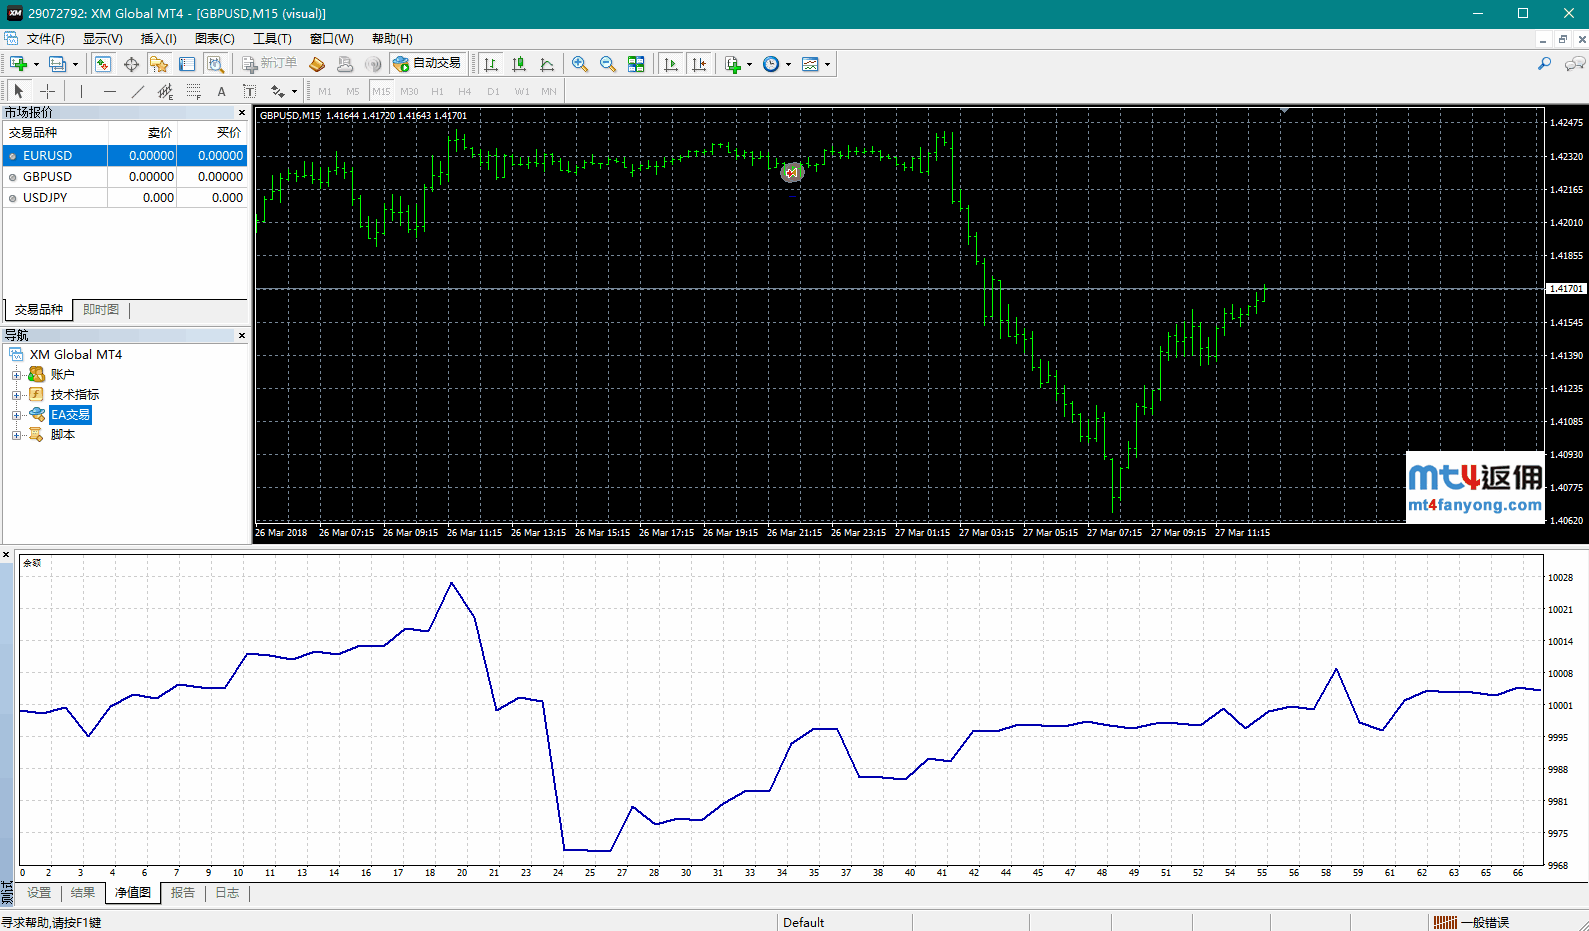Viewport: 1589px width, 931px height.
Task: Click the zoom out magnifier icon
Action: click(x=607, y=64)
